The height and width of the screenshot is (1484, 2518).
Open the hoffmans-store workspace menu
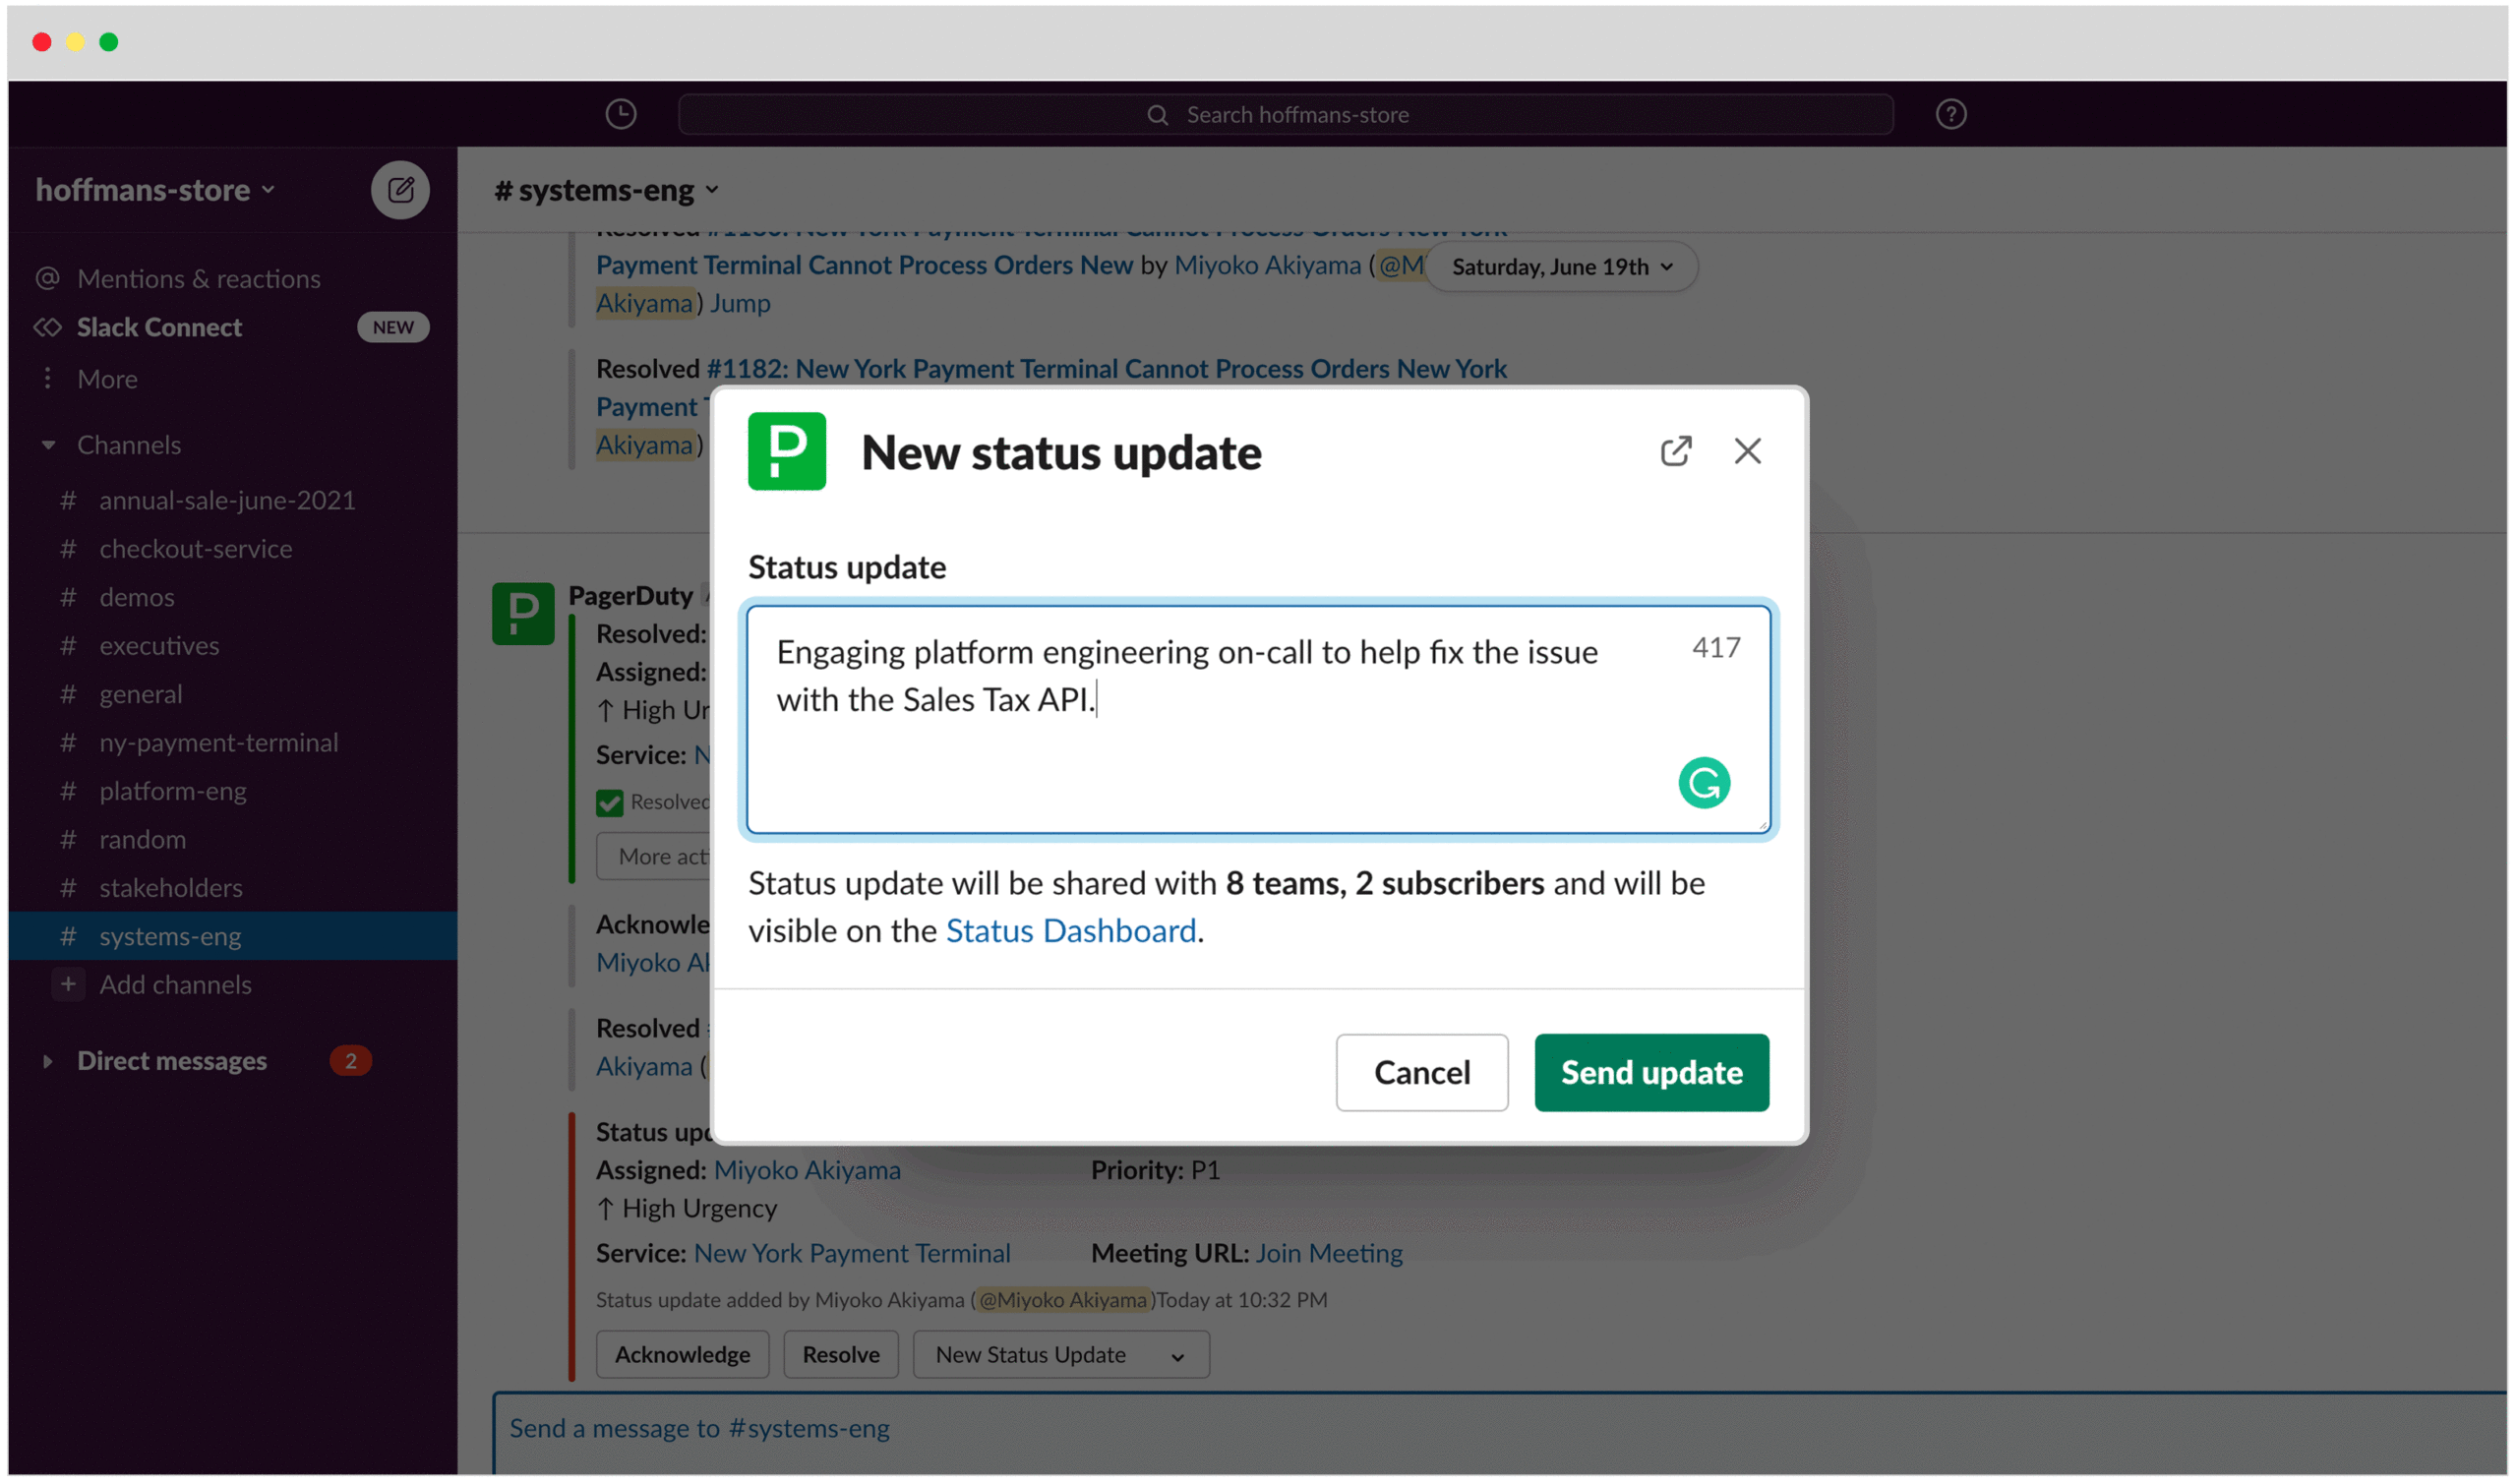pyautogui.click(x=155, y=189)
